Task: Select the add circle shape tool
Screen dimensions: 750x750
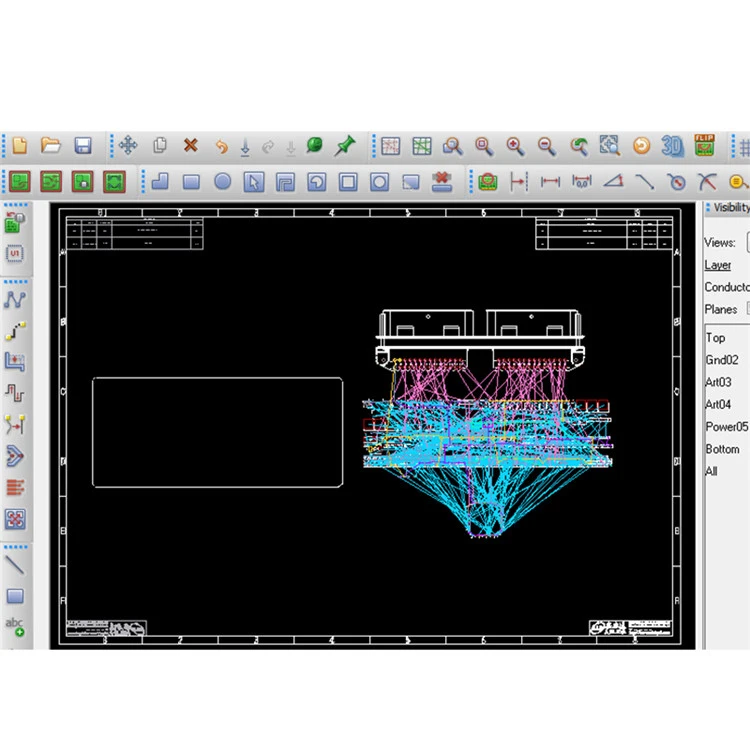Action: (222, 181)
